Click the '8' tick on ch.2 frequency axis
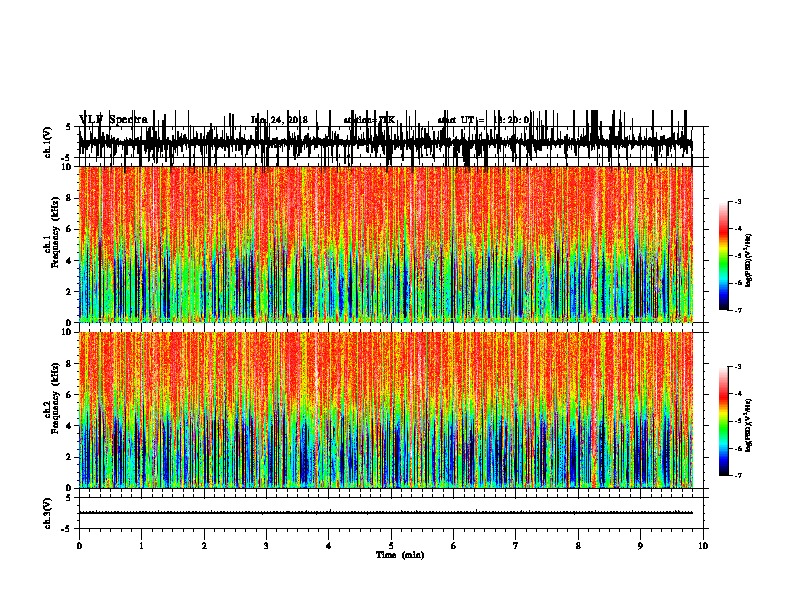This screenshot has height=612, width=792. tap(70, 364)
